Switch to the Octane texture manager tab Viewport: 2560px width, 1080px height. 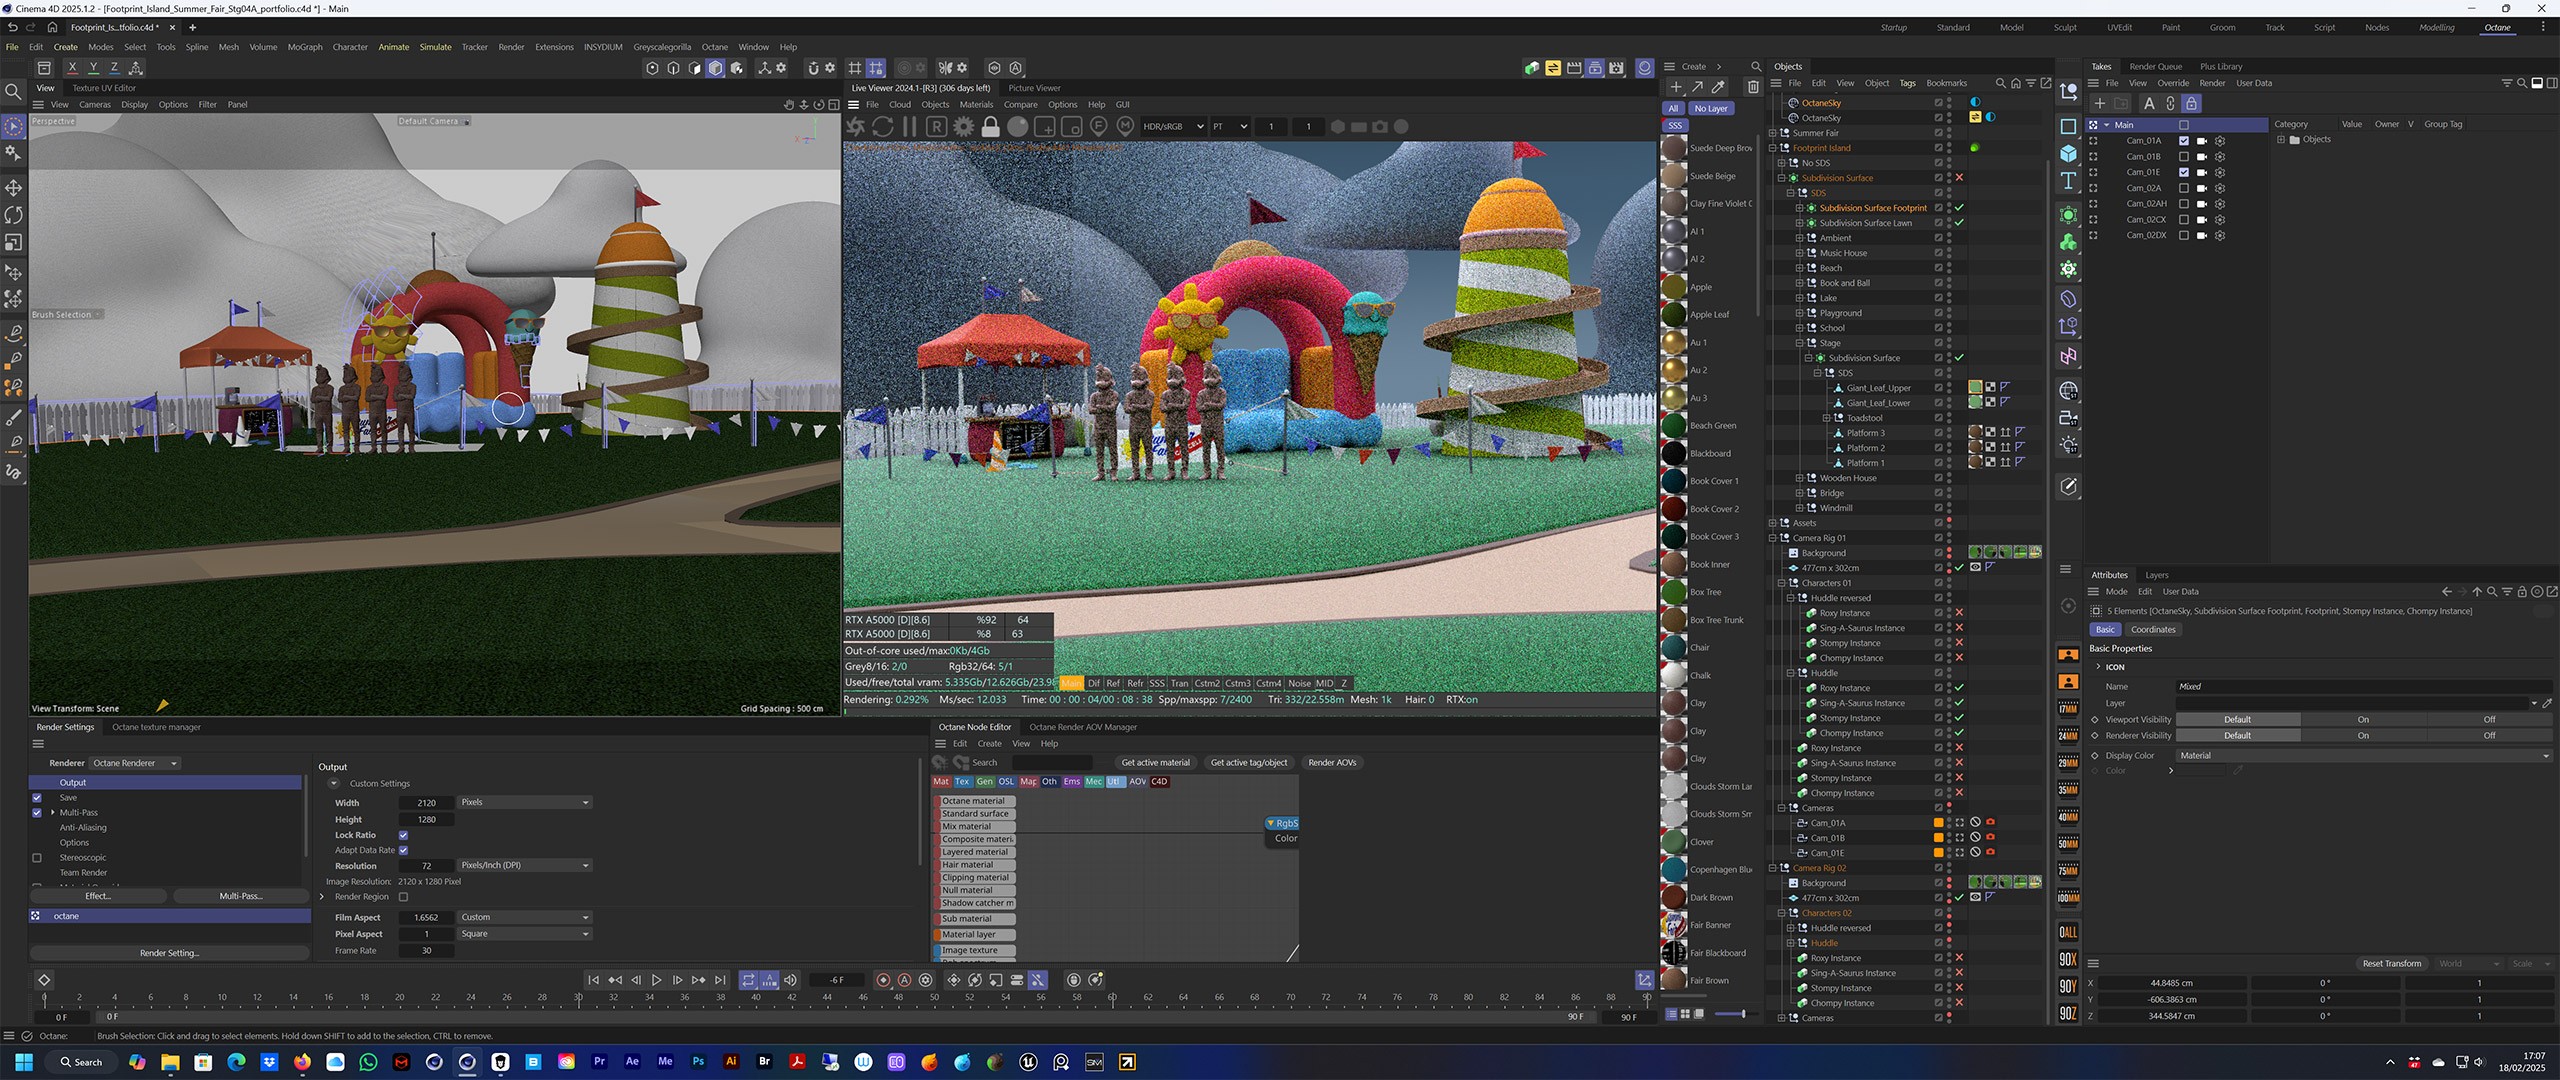[x=156, y=727]
